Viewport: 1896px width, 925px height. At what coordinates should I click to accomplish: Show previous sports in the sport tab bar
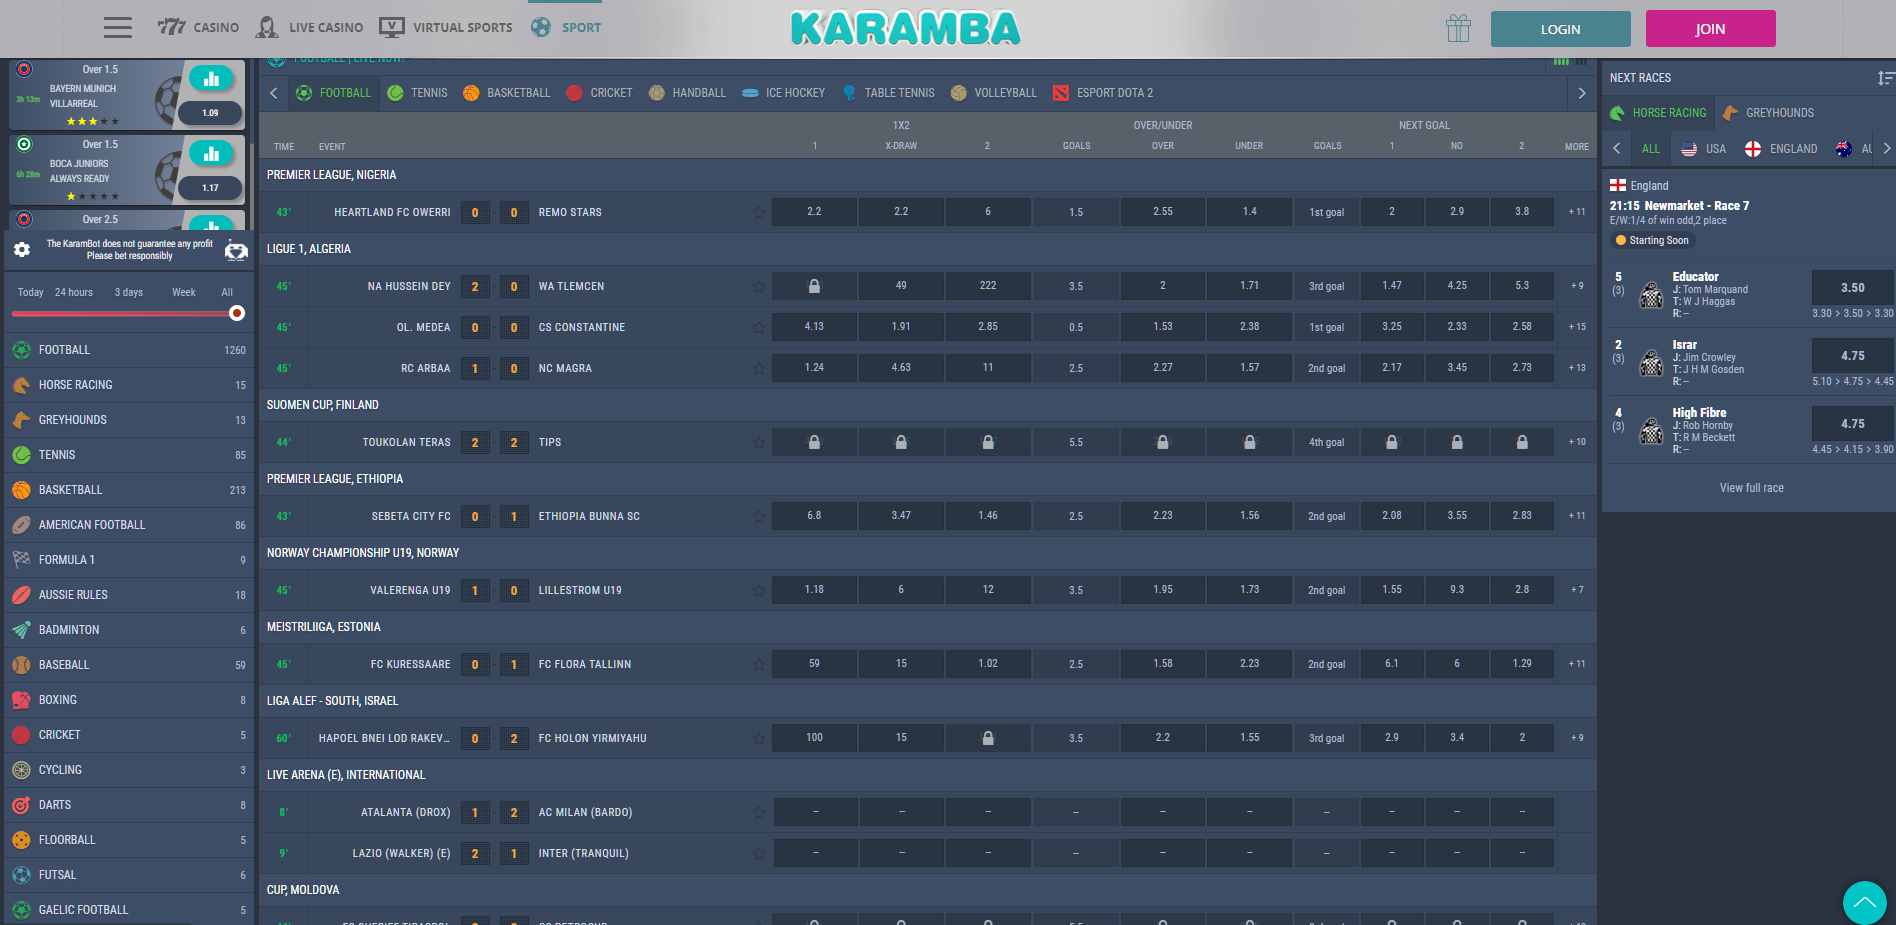tap(274, 93)
